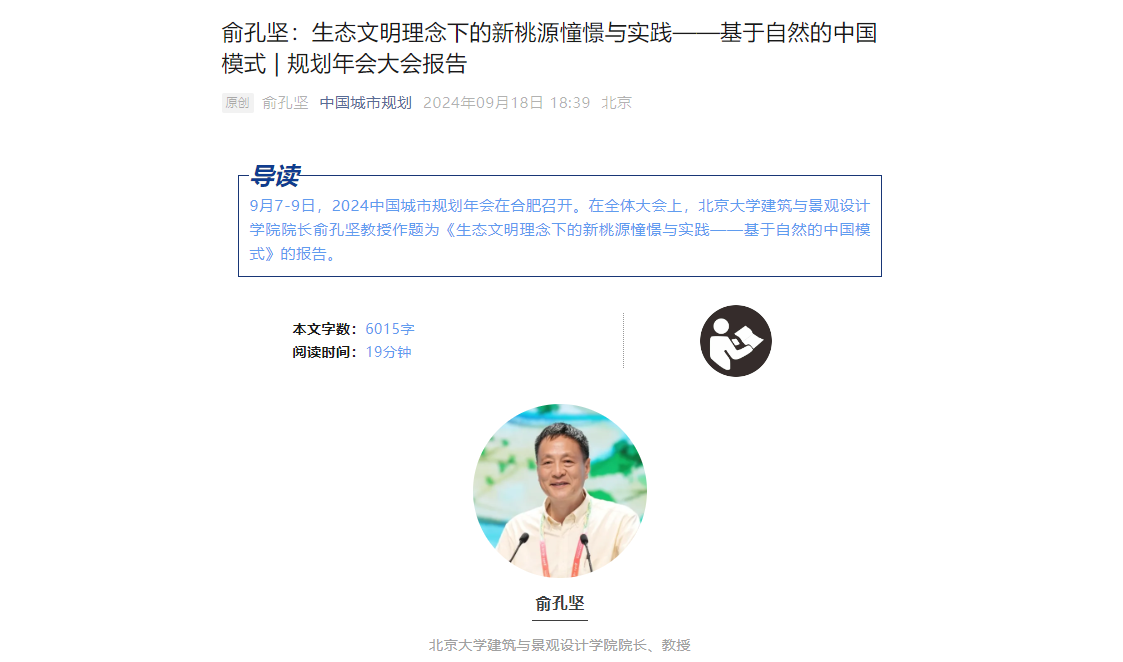This screenshot has height=662, width=1123.
Task: Click the reading person book icon
Action: (736, 341)
